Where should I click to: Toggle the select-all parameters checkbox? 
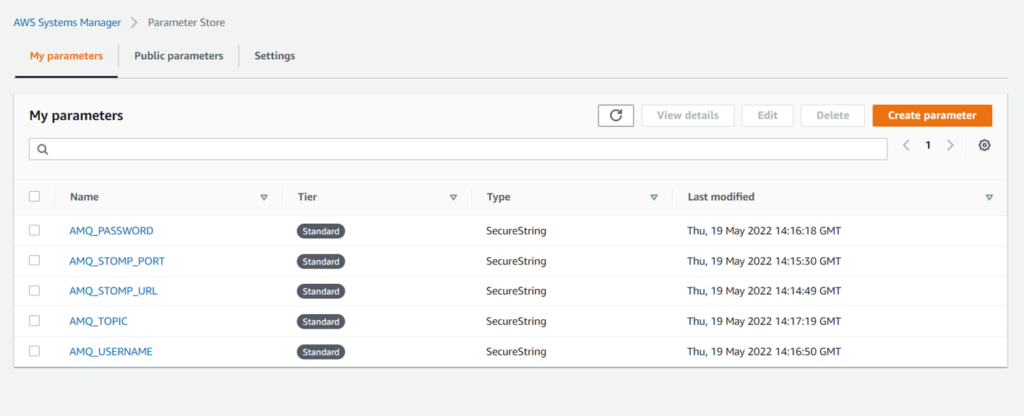[35, 197]
